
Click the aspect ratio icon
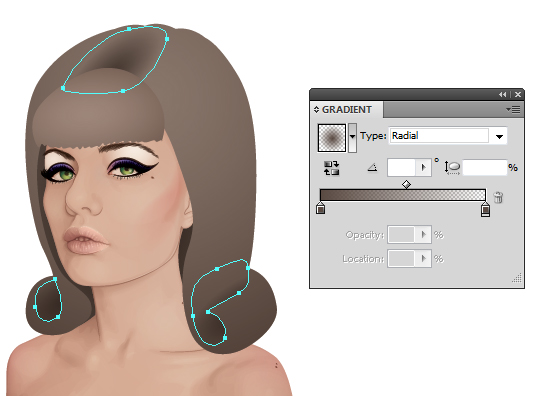[452, 168]
